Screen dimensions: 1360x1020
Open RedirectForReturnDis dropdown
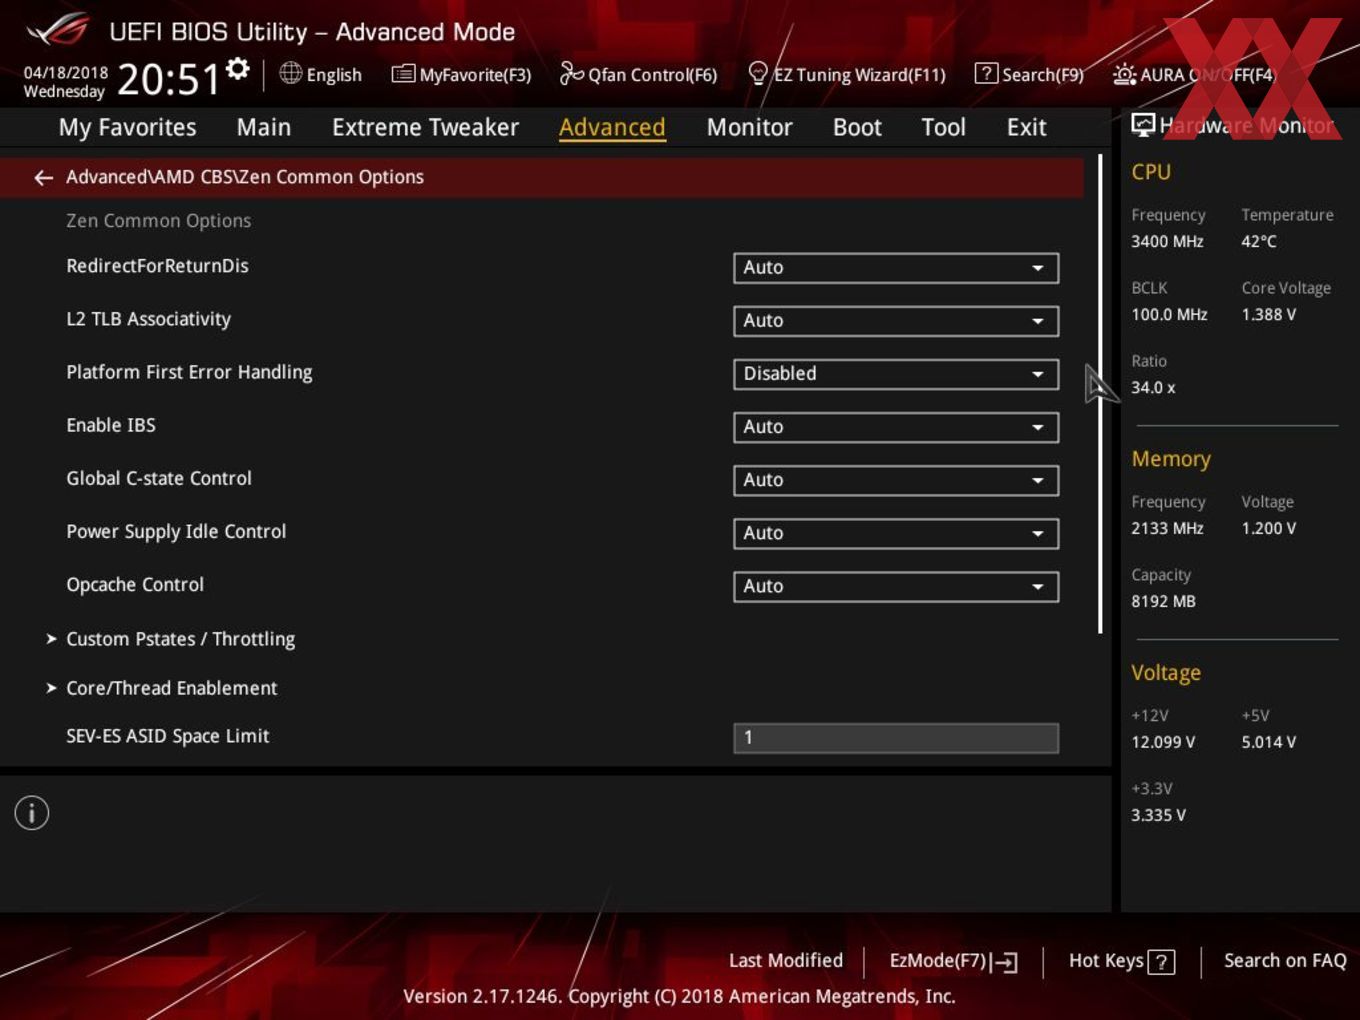pos(896,268)
